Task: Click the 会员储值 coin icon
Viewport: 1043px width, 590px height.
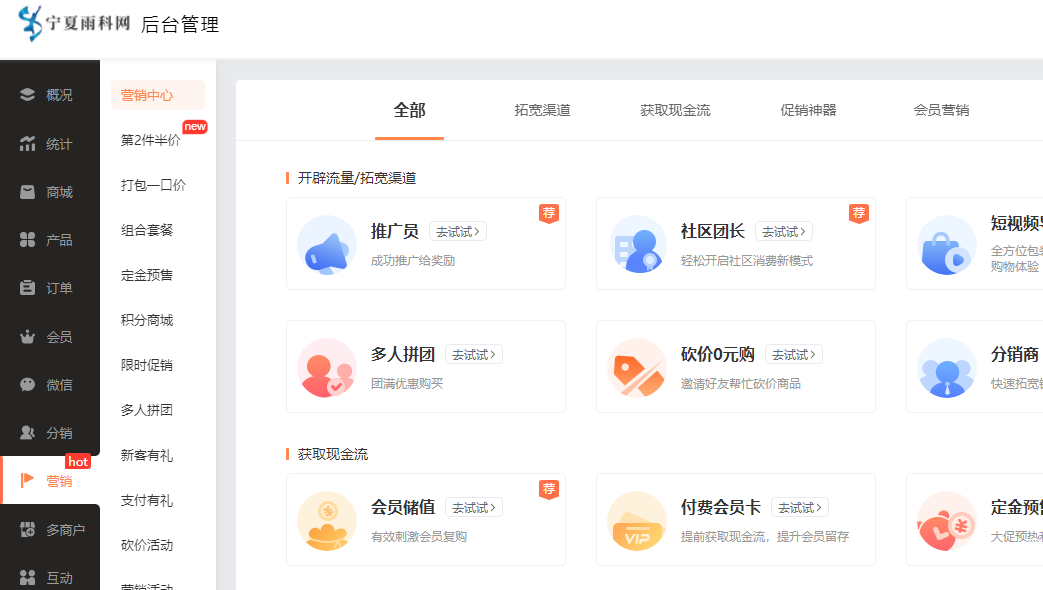Action: coord(327,521)
